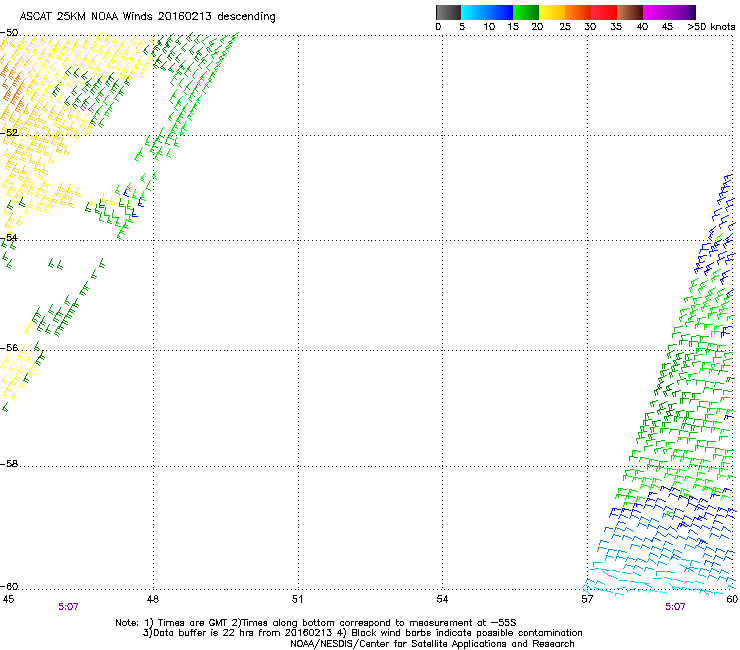Image resolution: width=740 pixels, height=650 pixels.
Task: Click the latitude label '-52'
Action: tap(9, 133)
